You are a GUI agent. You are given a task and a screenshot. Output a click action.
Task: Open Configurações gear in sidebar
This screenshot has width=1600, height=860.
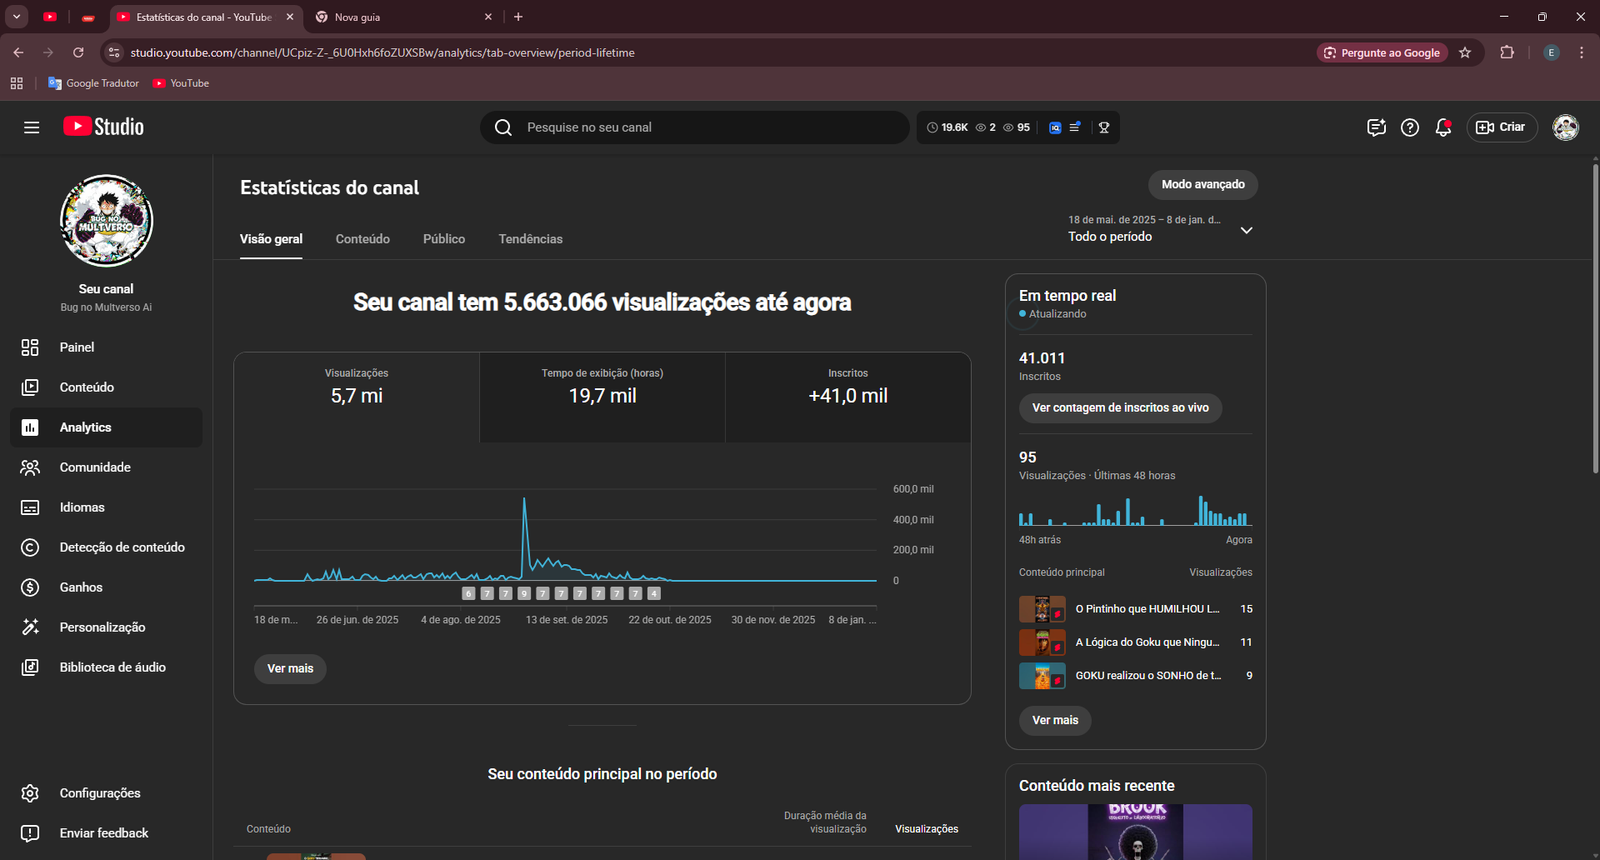point(30,793)
